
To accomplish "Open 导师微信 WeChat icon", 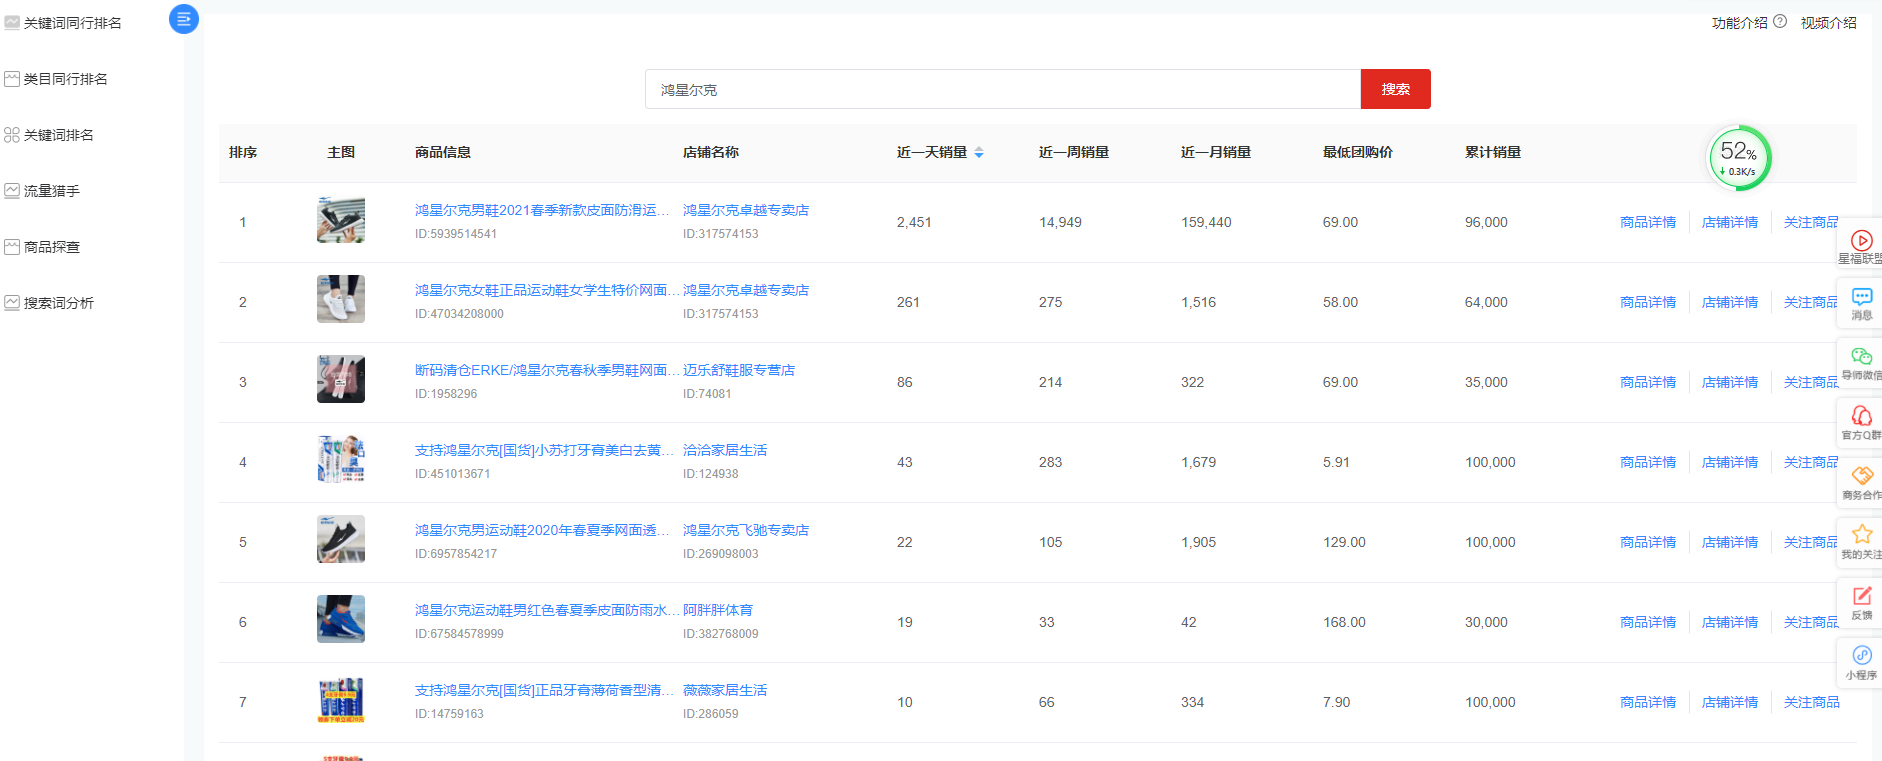I will 1861,357.
